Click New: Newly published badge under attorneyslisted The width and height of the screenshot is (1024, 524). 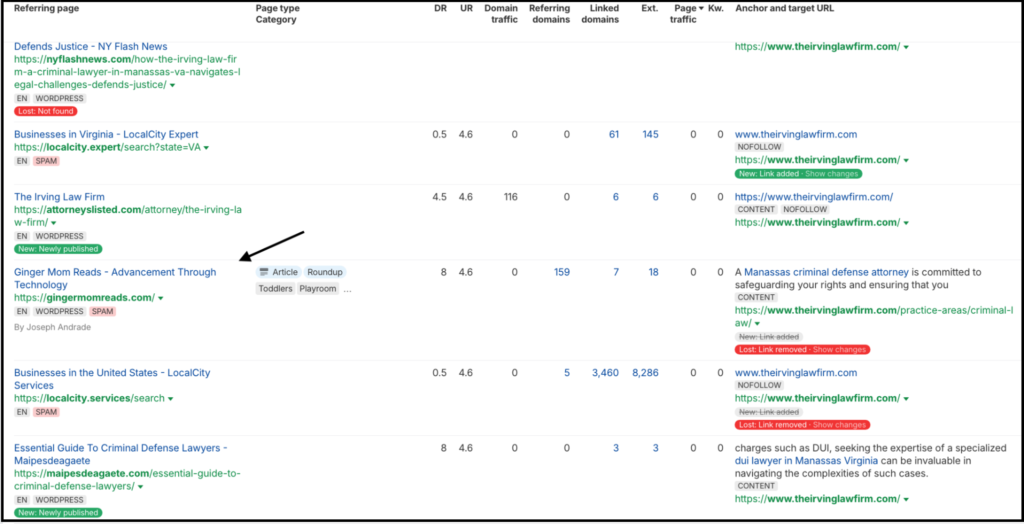(58, 249)
